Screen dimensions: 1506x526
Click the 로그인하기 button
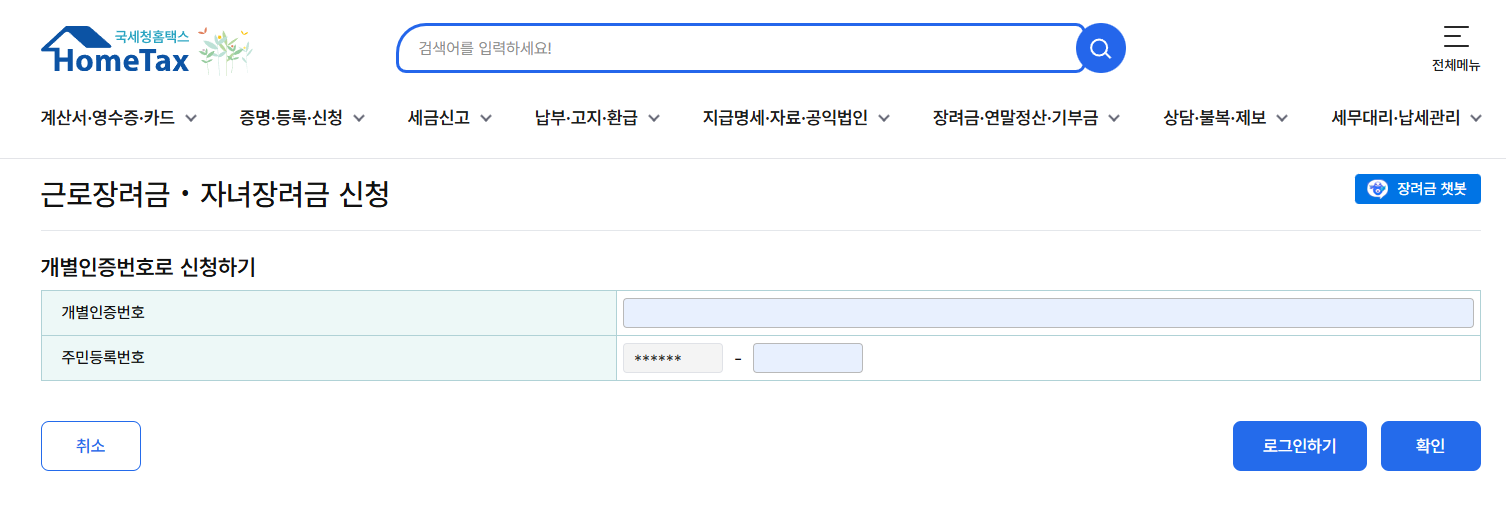[1299, 446]
